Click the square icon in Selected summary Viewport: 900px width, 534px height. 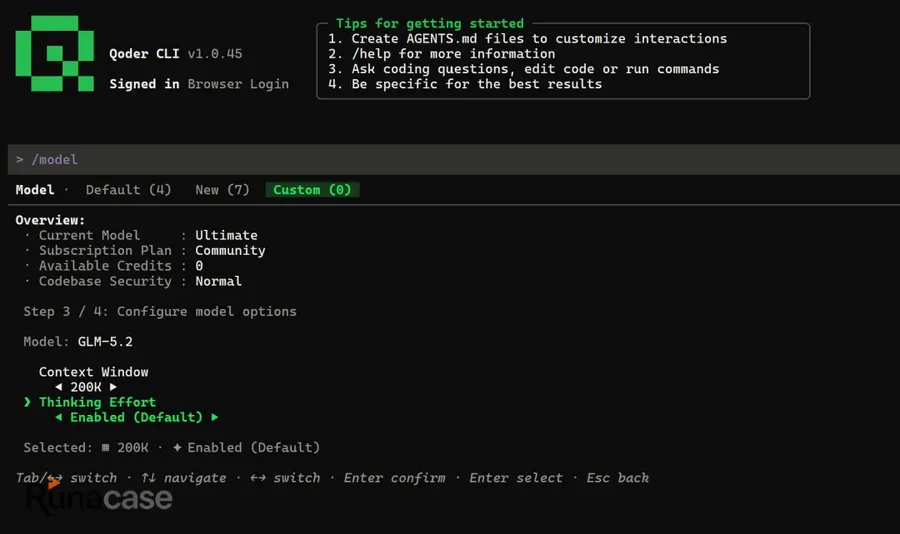coord(106,447)
